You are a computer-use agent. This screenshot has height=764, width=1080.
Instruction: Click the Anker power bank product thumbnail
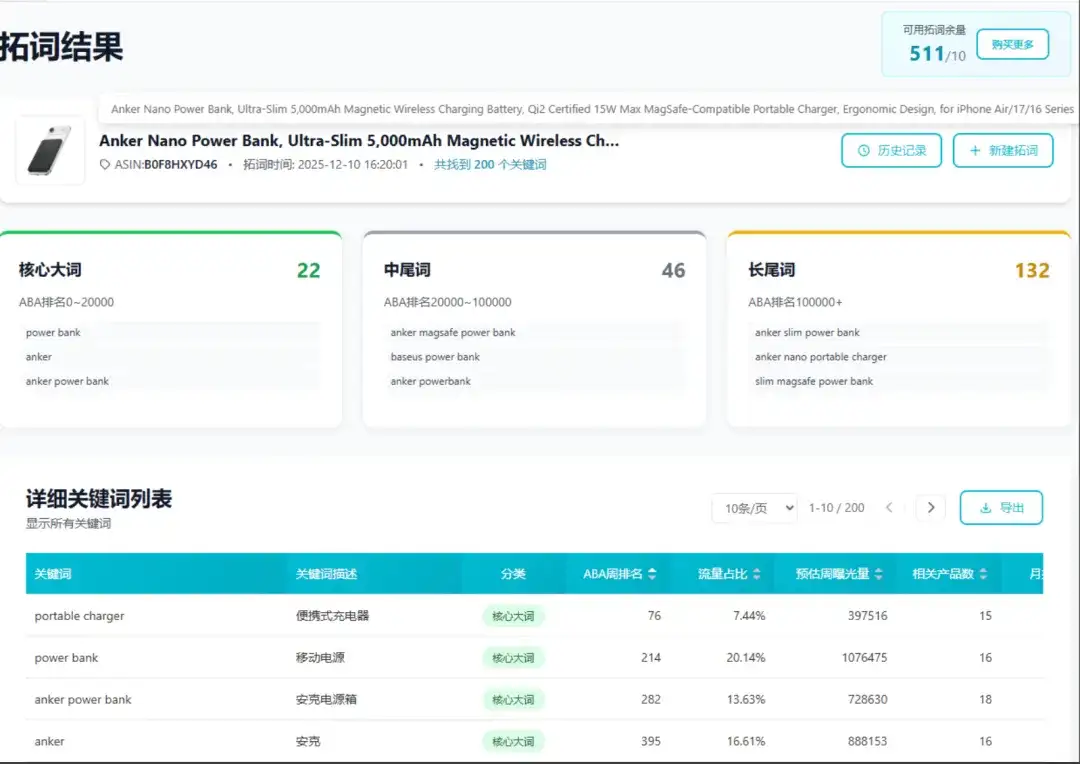pos(50,150)
